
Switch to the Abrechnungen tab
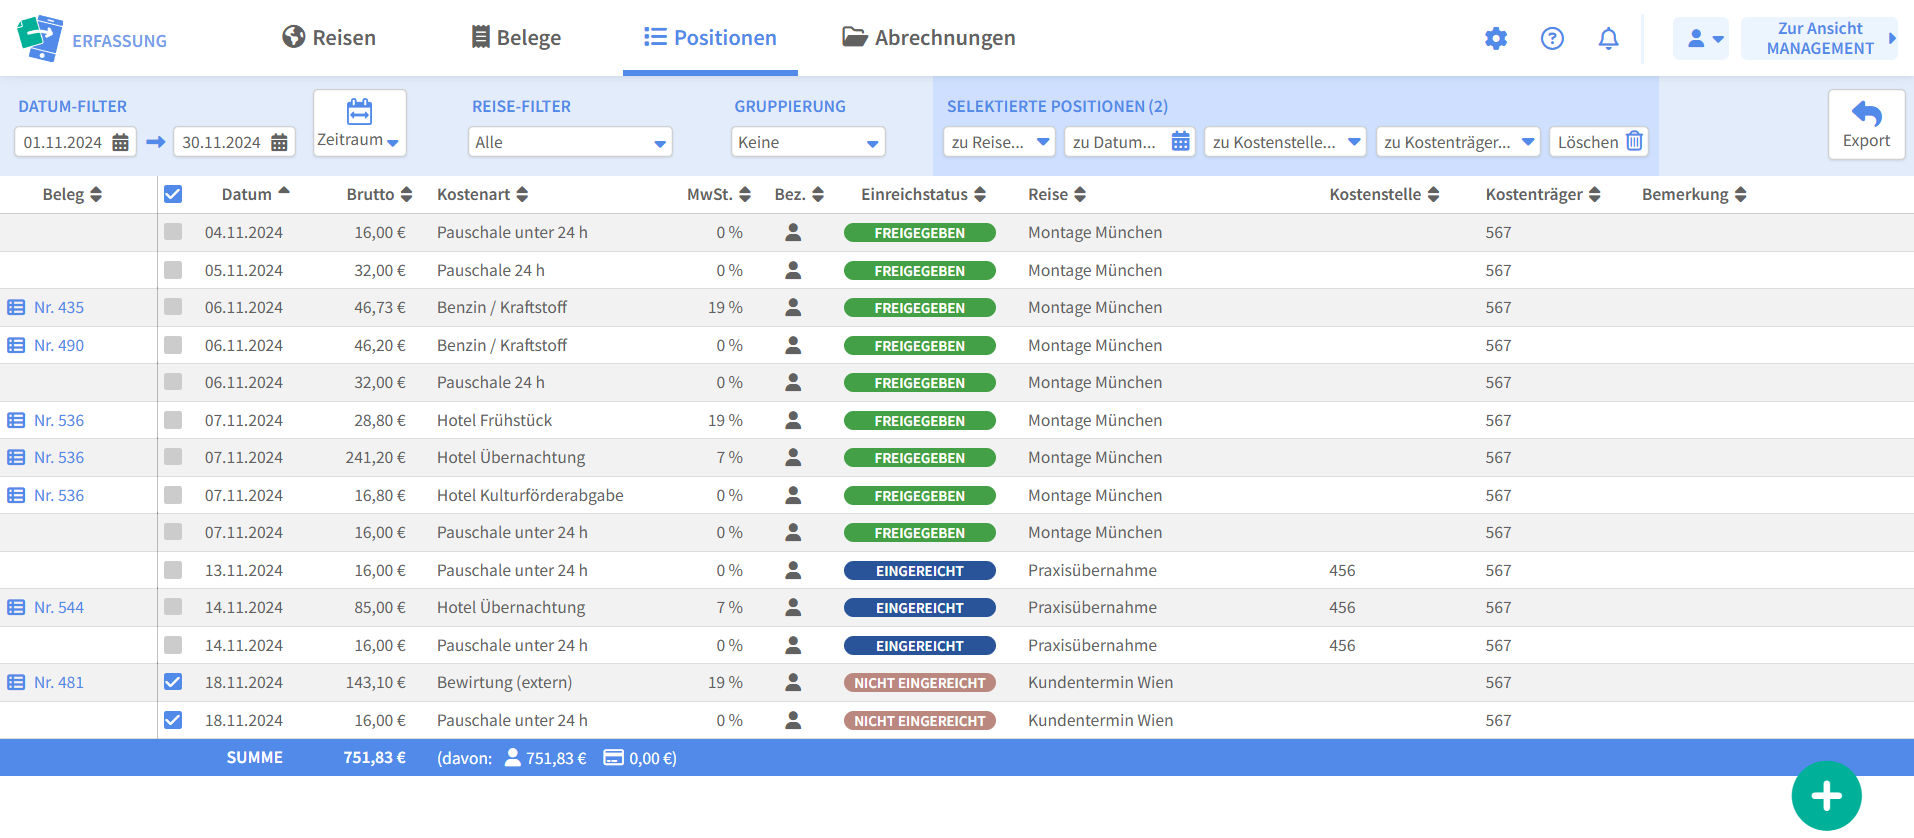point(929,38)
